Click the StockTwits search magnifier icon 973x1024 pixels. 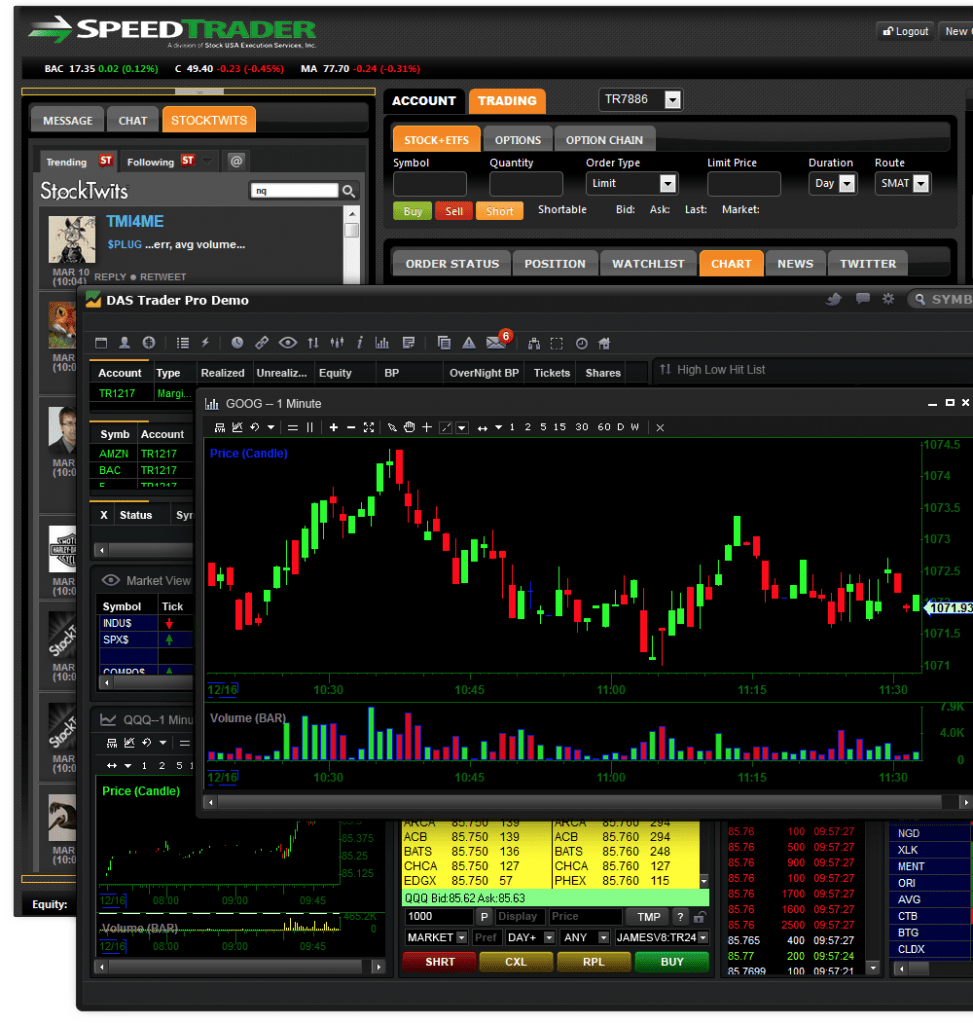[349, 191]
